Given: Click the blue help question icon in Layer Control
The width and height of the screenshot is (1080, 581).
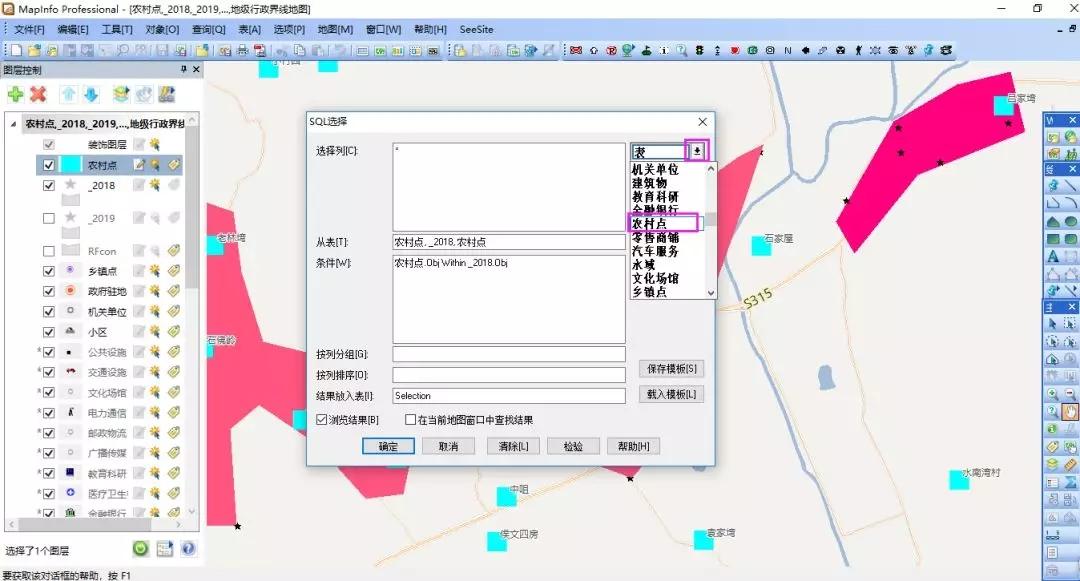Looking at the screenshot, I should [188, 549].
